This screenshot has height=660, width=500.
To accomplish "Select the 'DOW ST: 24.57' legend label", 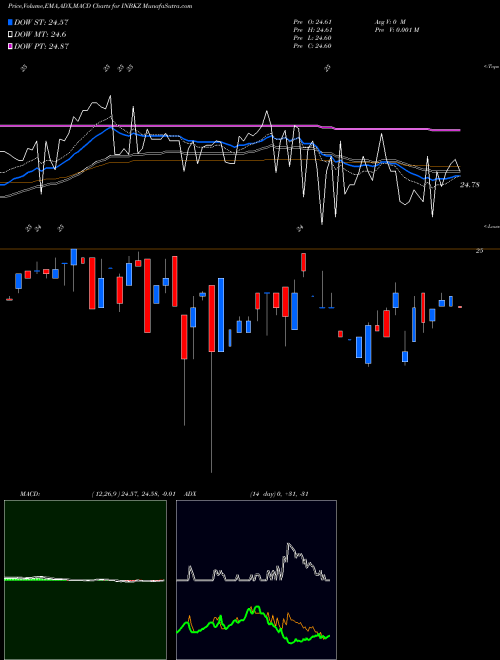I will tap(41, 22).
